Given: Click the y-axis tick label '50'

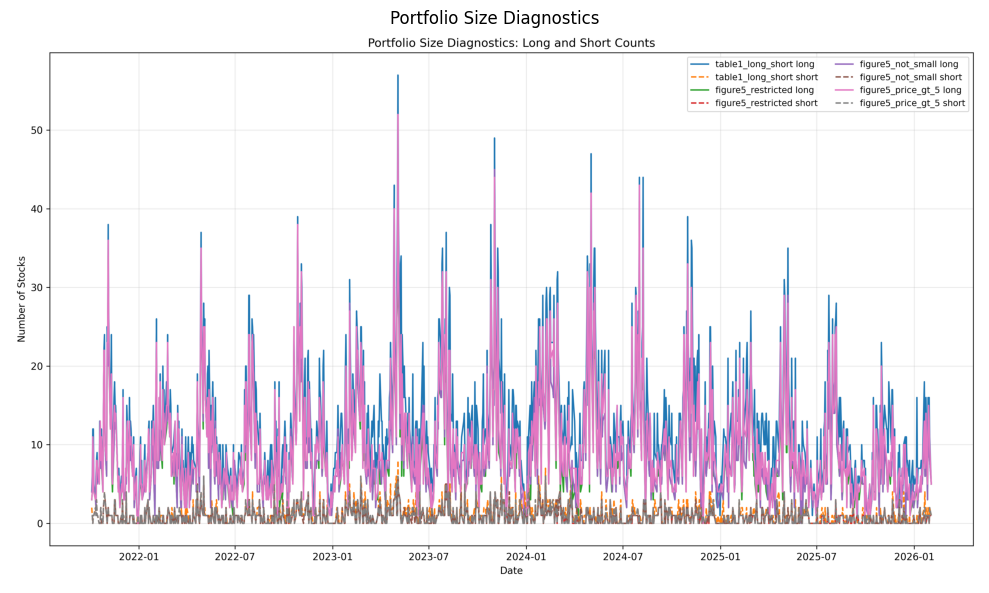Looking at the screenshot, I should 37,131.
